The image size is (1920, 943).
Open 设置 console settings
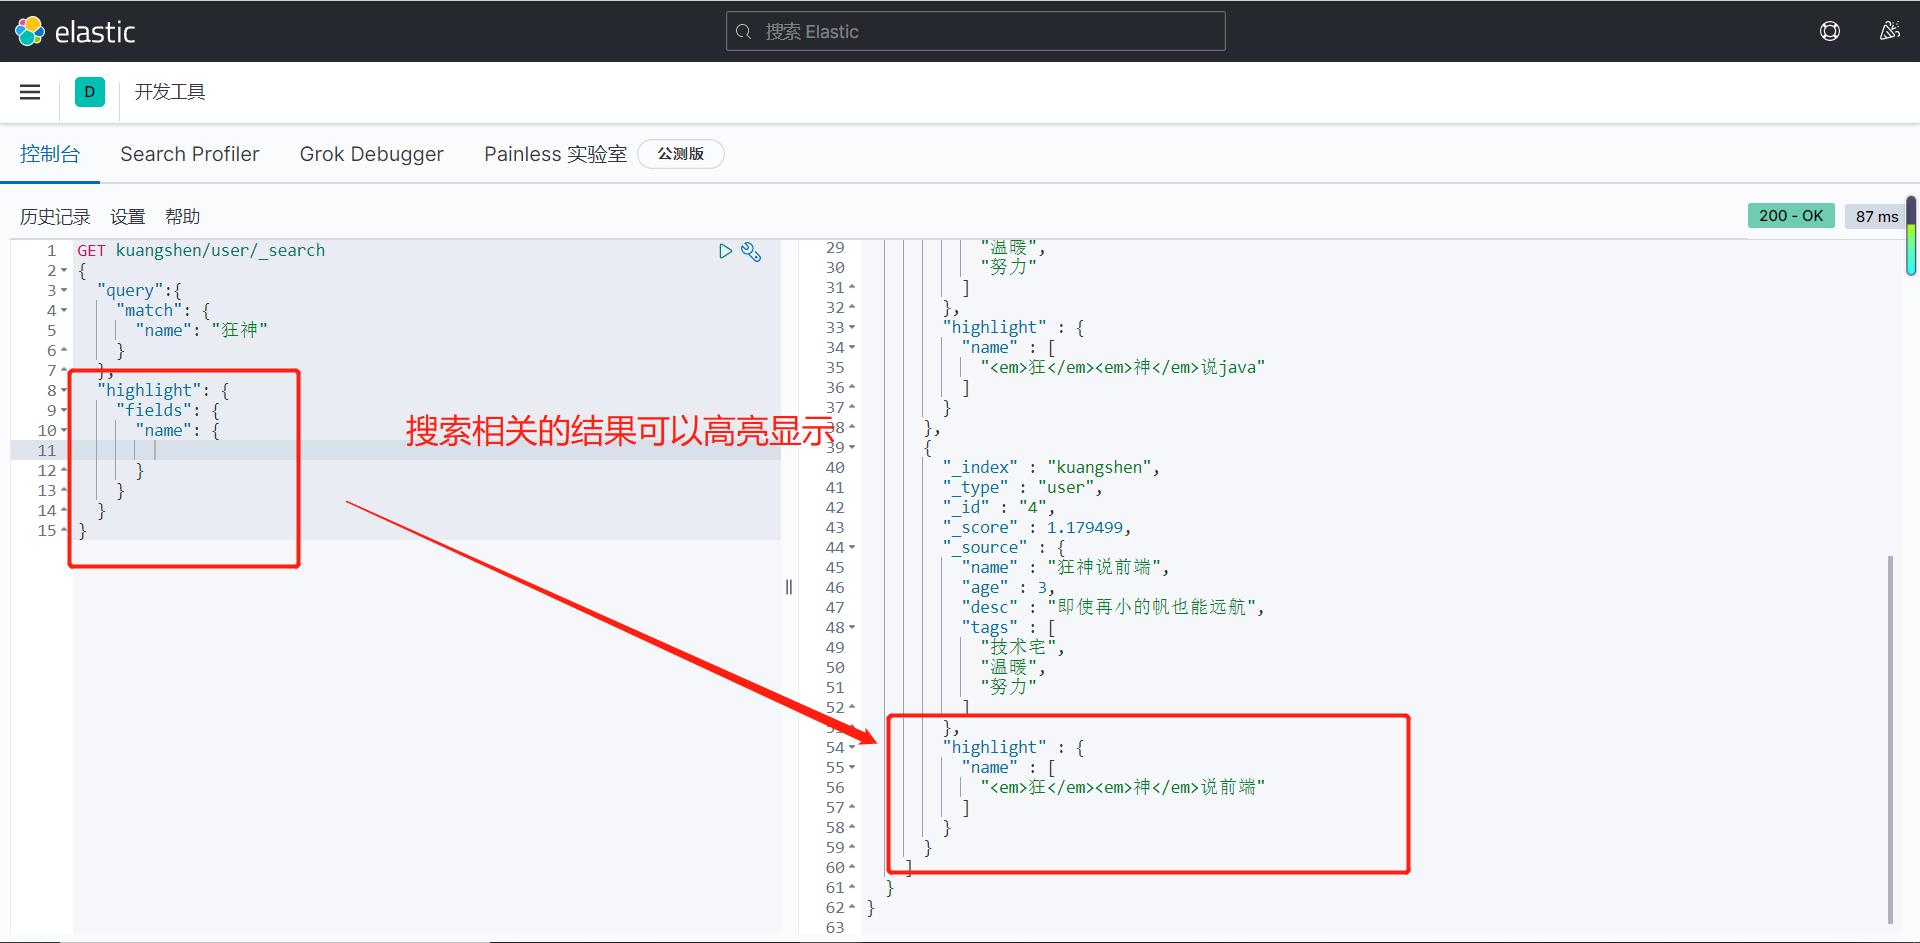[x=128, y=217]
